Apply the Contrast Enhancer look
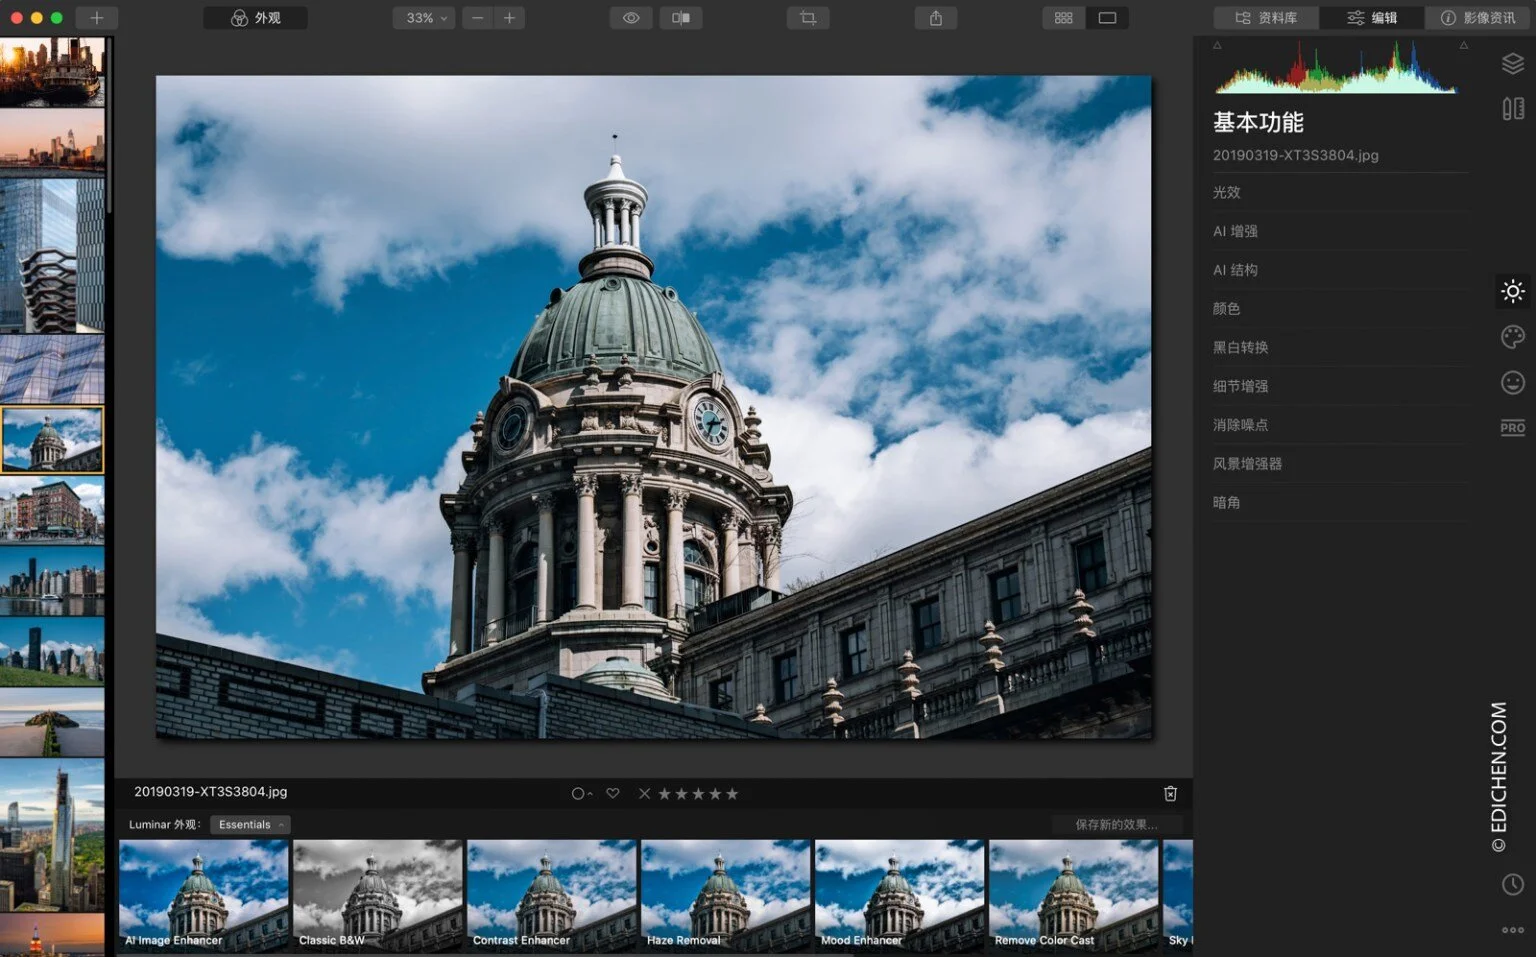The width and height of the screenshot is (1536, 957). click(552, 896)
